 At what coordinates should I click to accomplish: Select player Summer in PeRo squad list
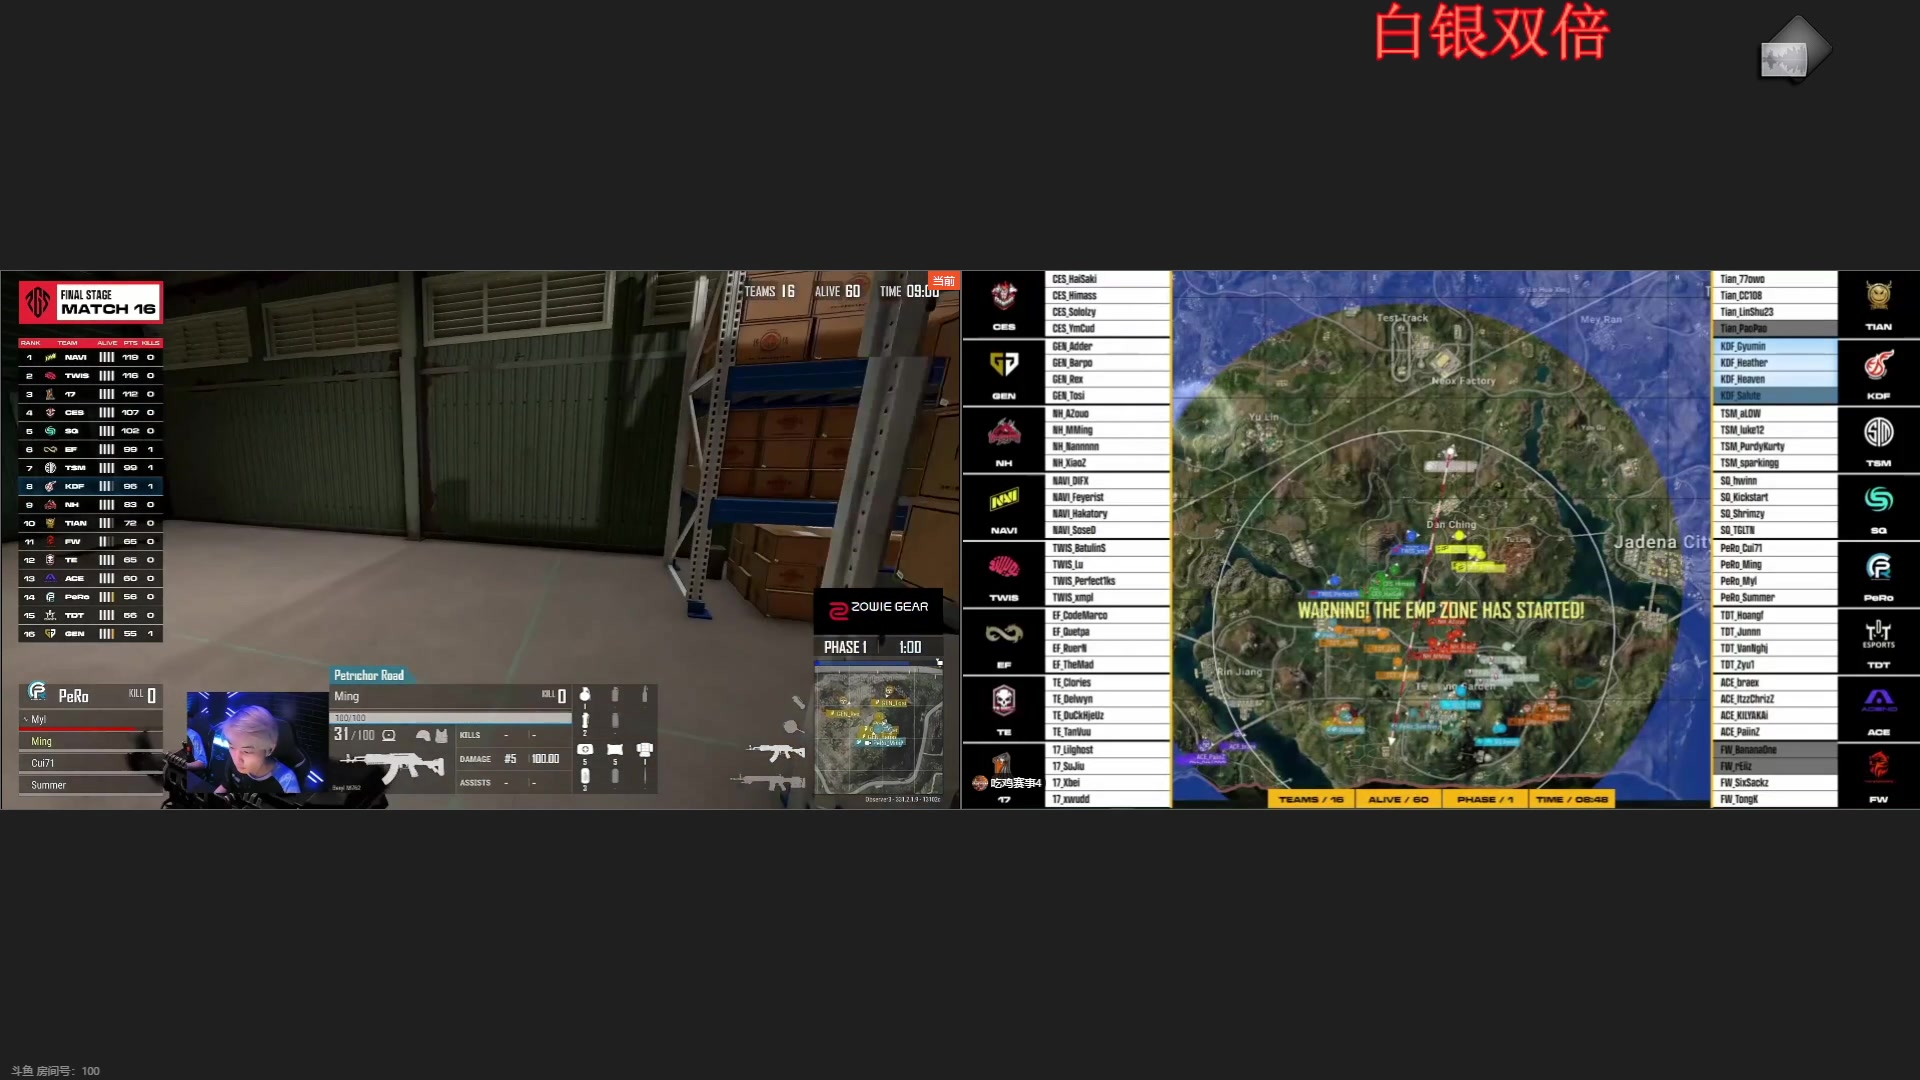[90, 786]
